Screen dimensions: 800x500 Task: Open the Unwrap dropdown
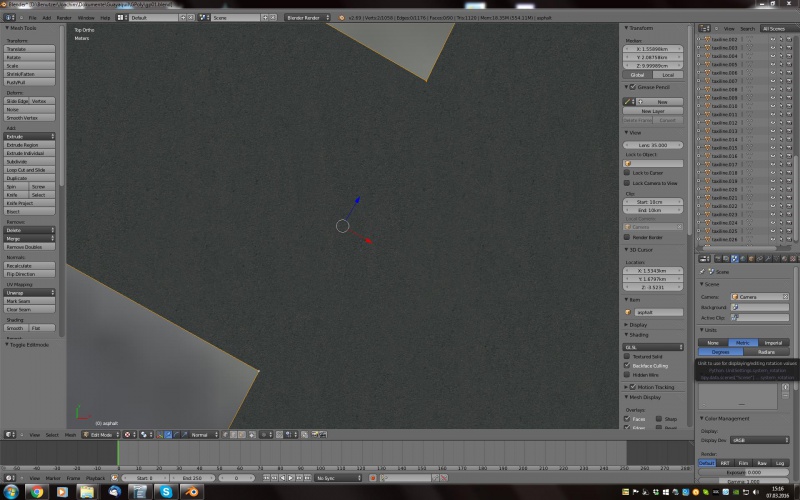click(30, 292)
